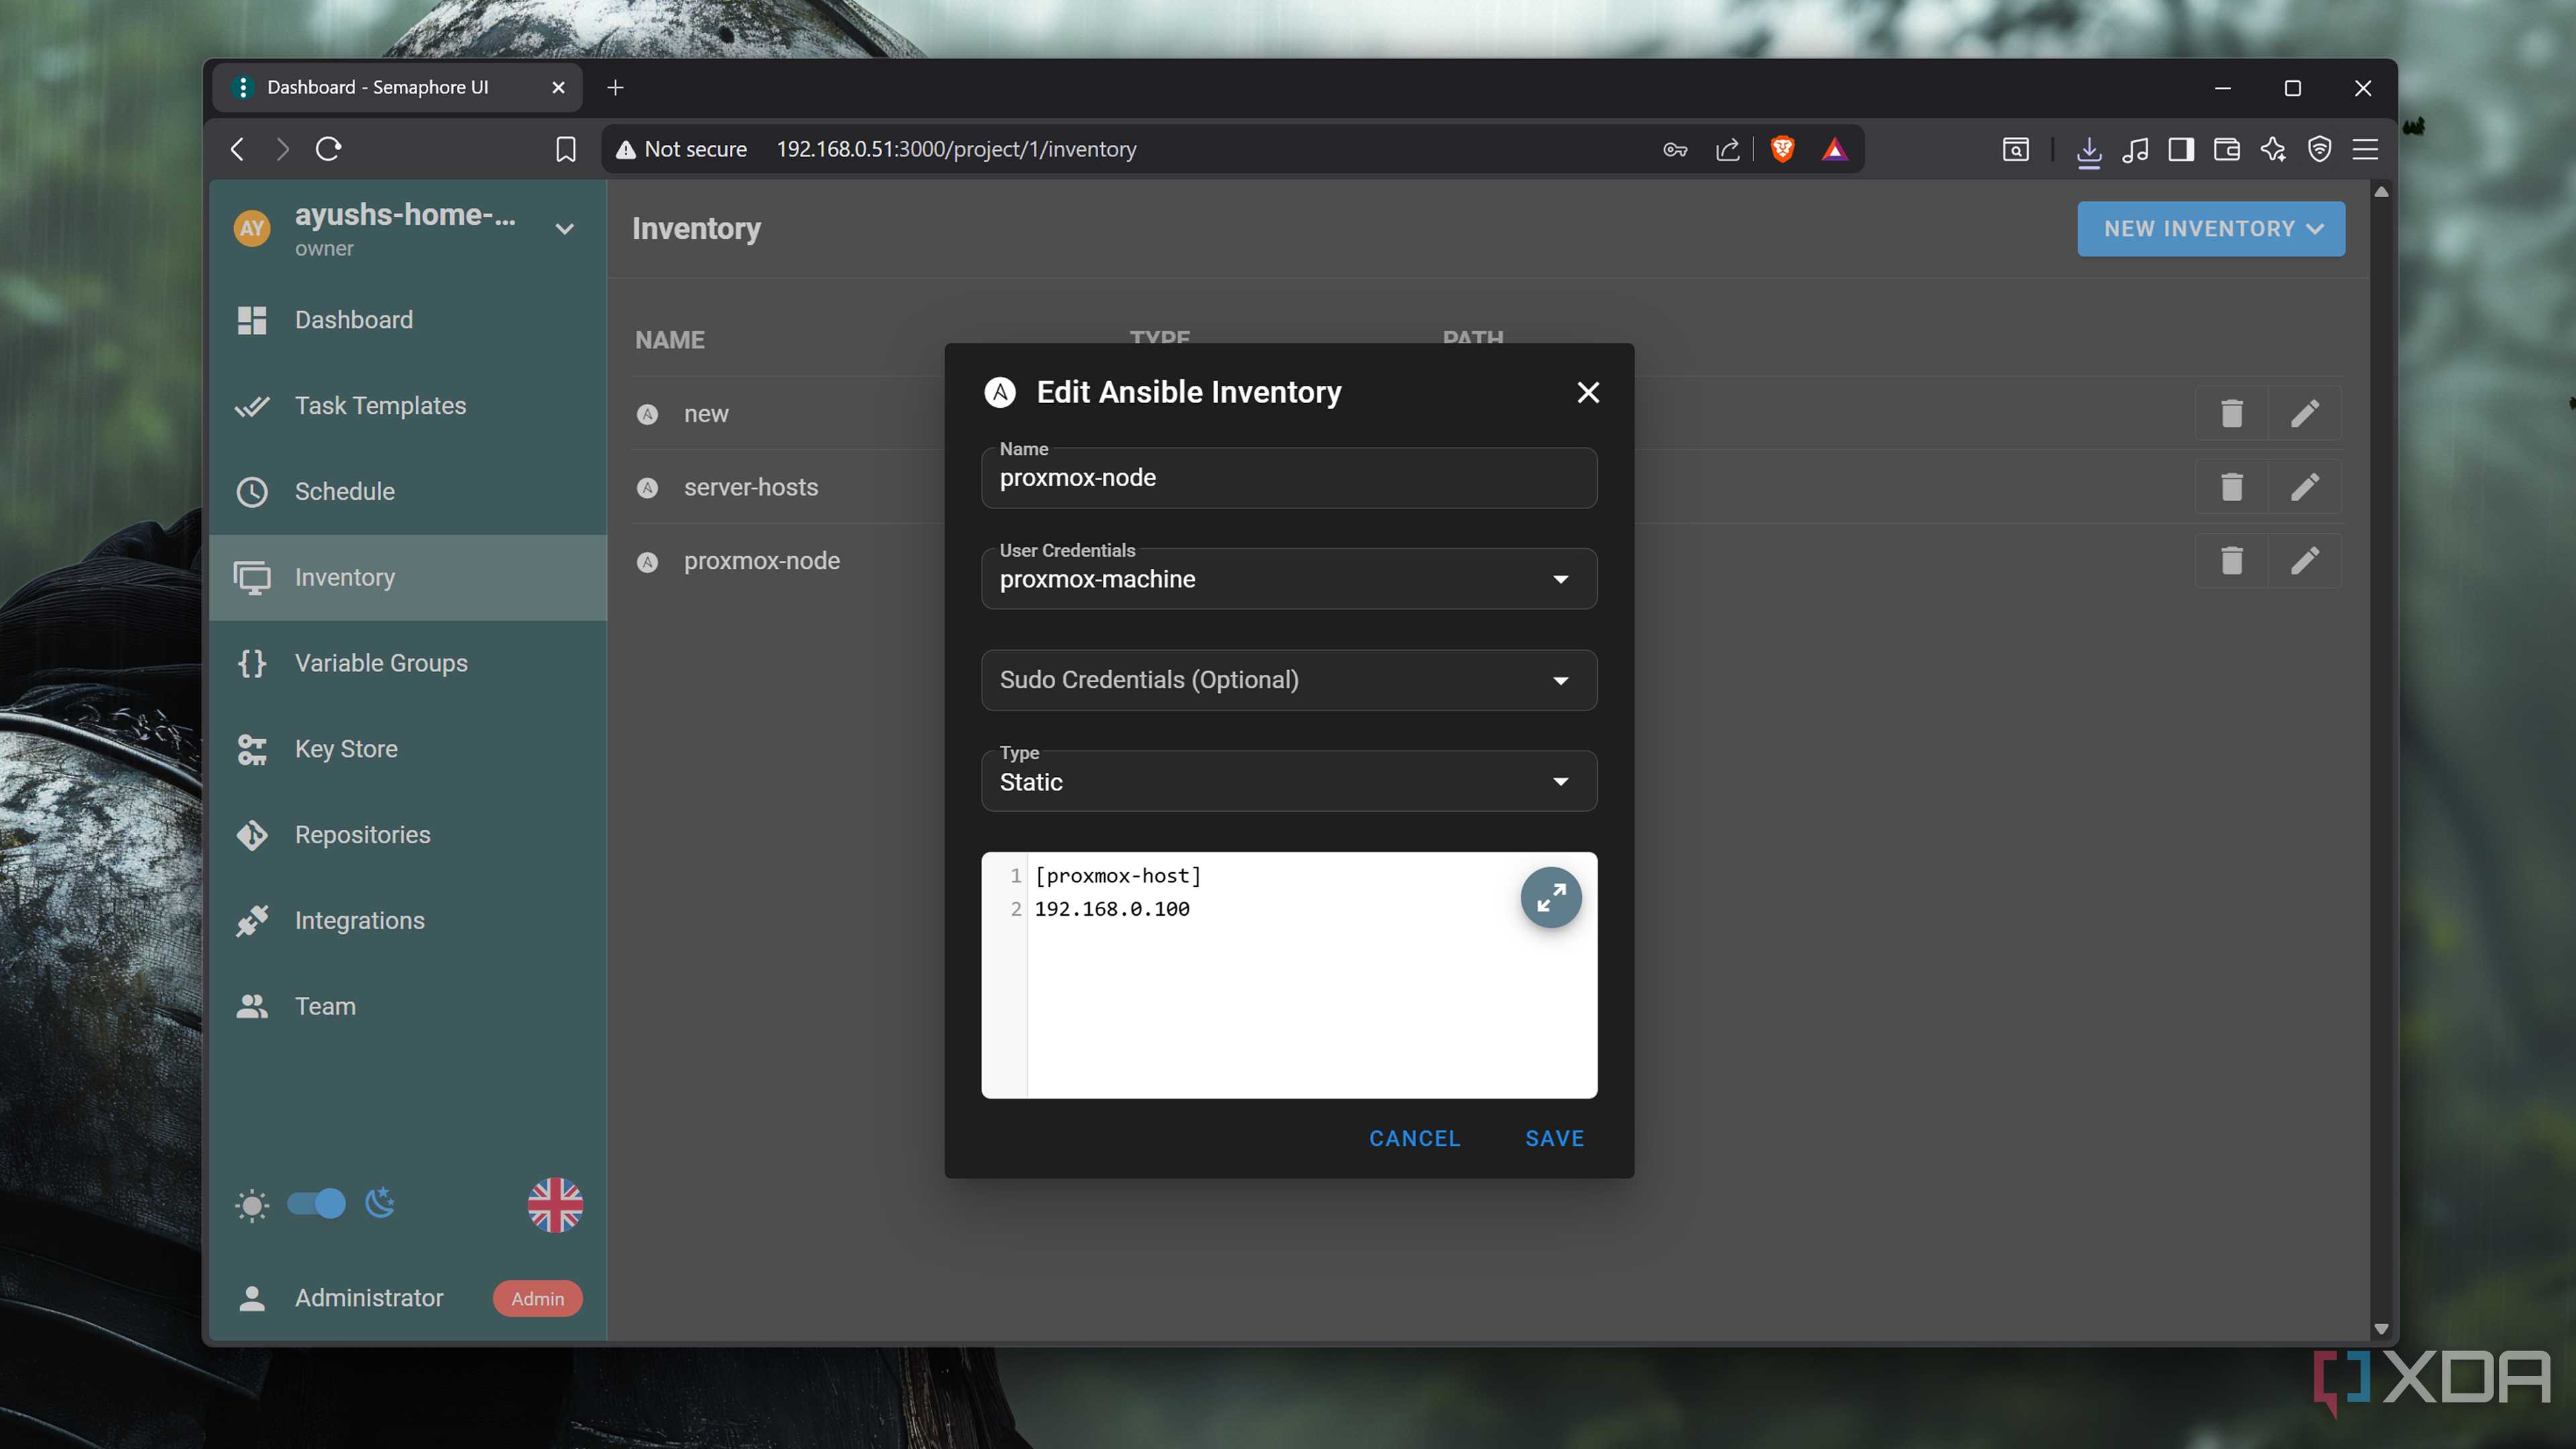
Task: Change the inventory Type dropdown
Action: tap(1288, 781)
